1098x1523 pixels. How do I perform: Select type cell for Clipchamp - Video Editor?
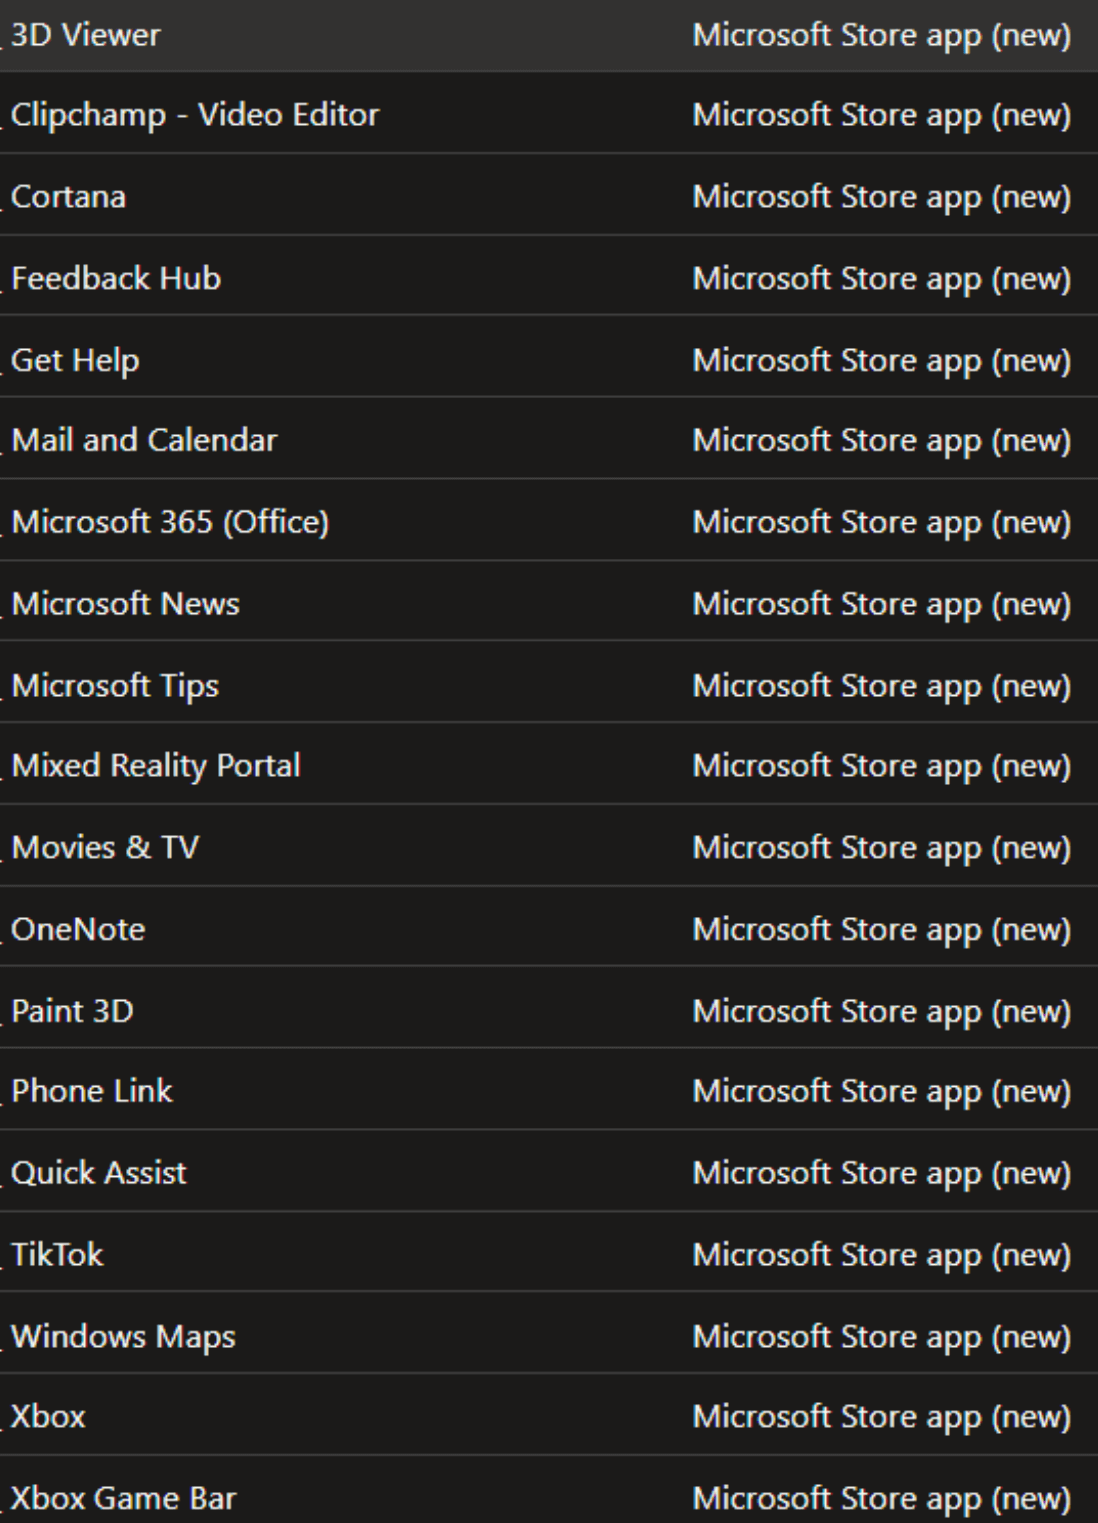(x=882, y=116)
